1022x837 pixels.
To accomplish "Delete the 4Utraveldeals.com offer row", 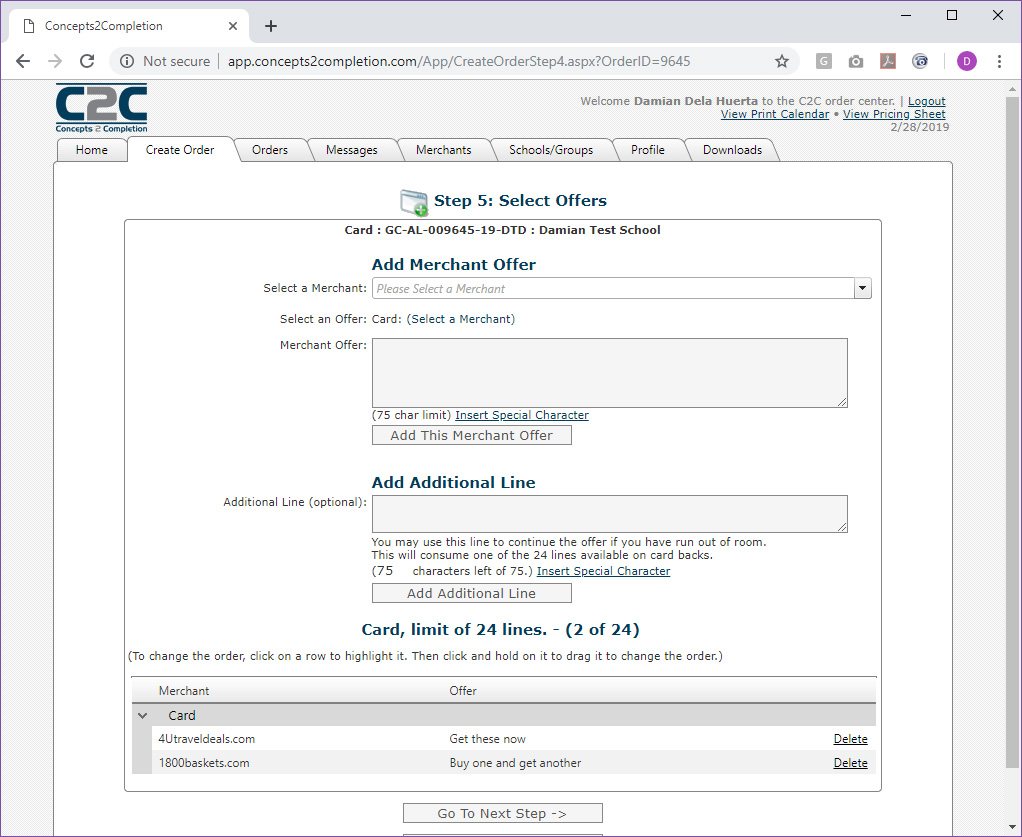I will (x=850, y=739).
